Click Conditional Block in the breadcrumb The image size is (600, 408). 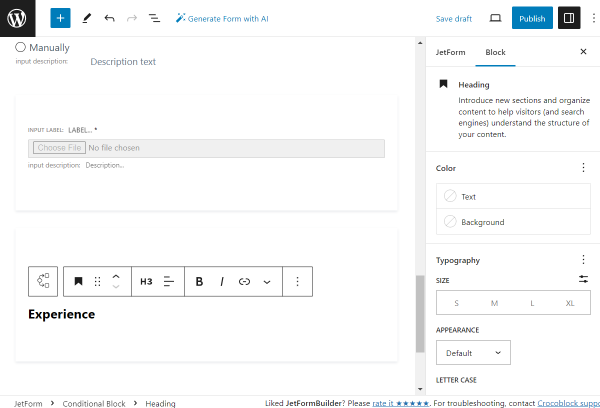click(94, 403)
